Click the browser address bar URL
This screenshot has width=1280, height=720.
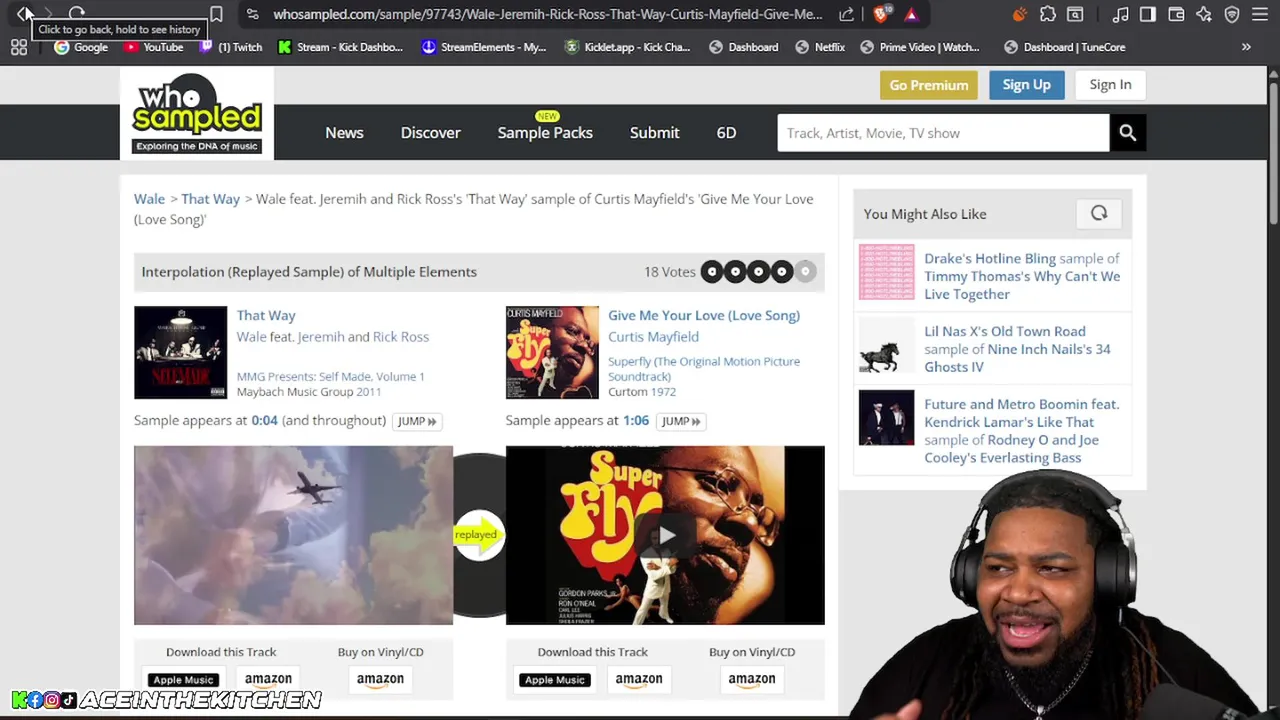(548, 14)
